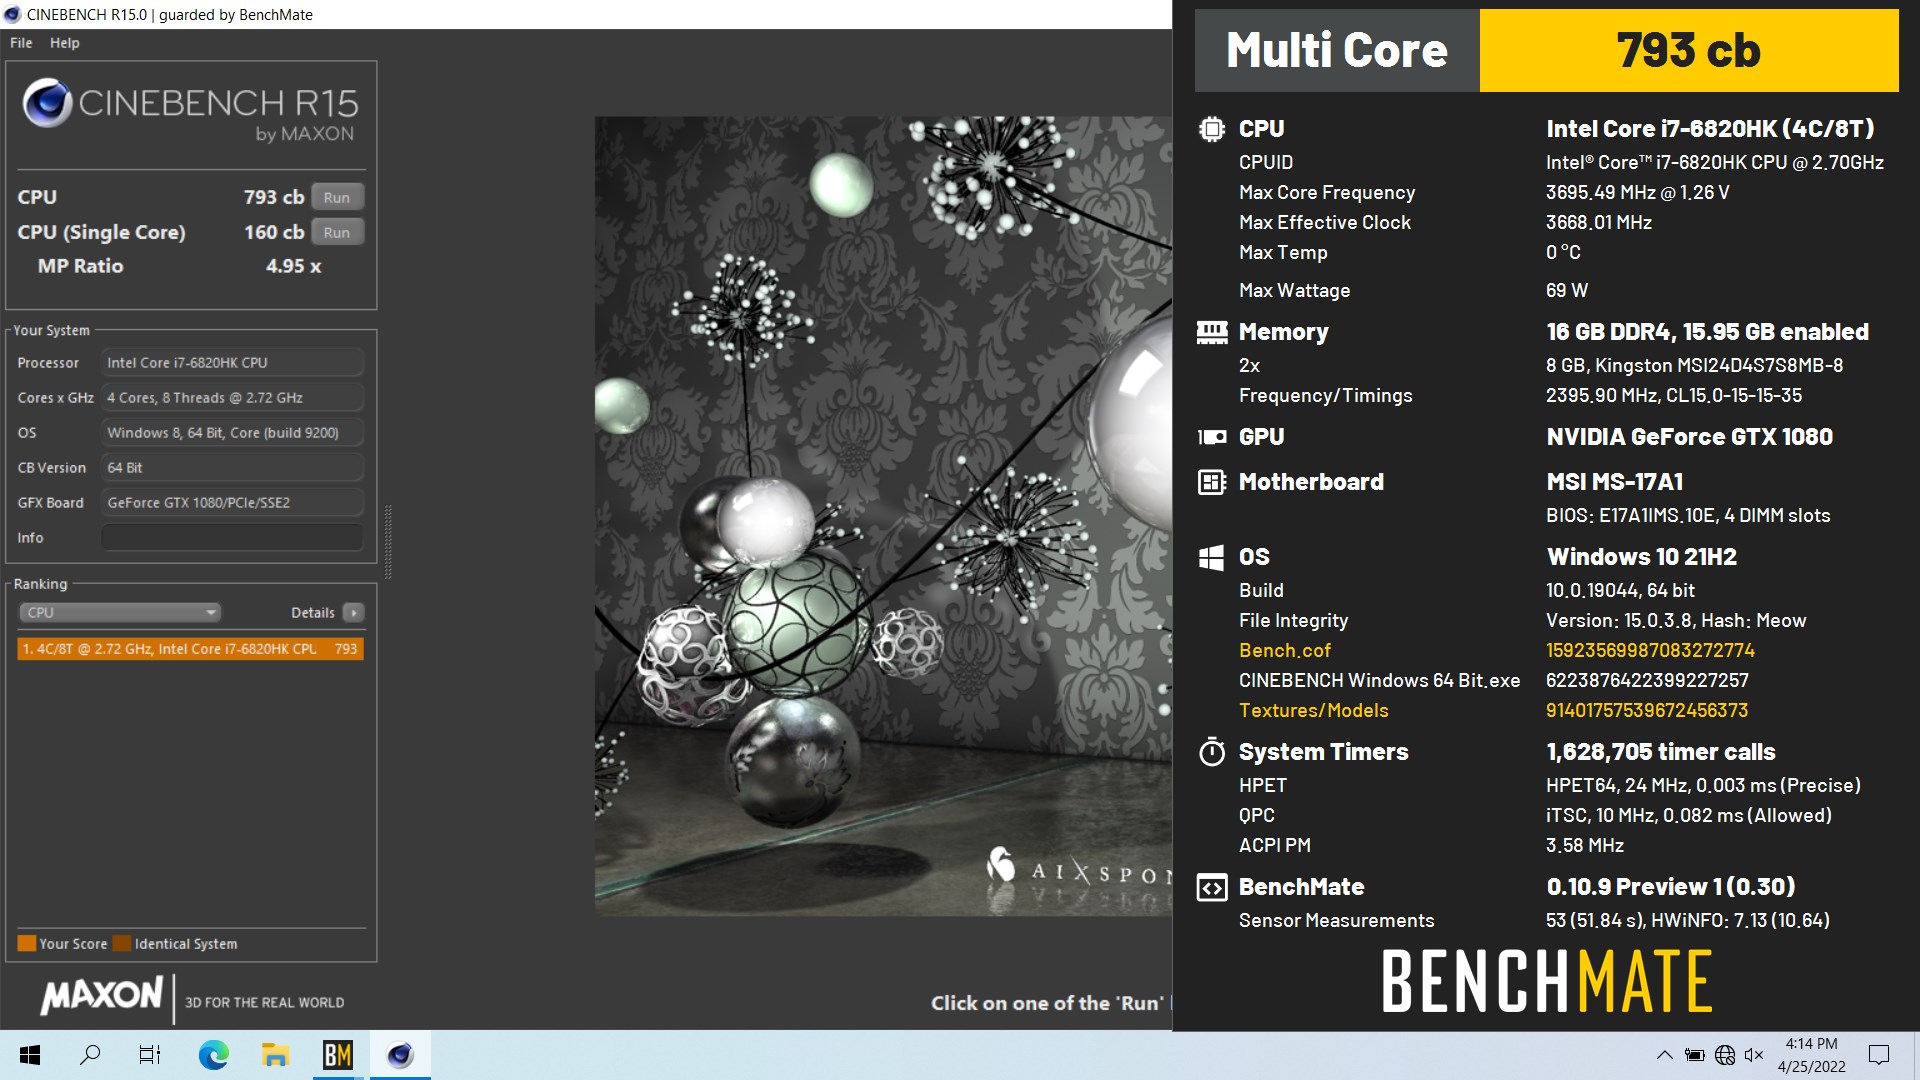Click the CPU chip icon in BenchMate
This screenshot has width=1920, height=1080.
[1211, 129]
